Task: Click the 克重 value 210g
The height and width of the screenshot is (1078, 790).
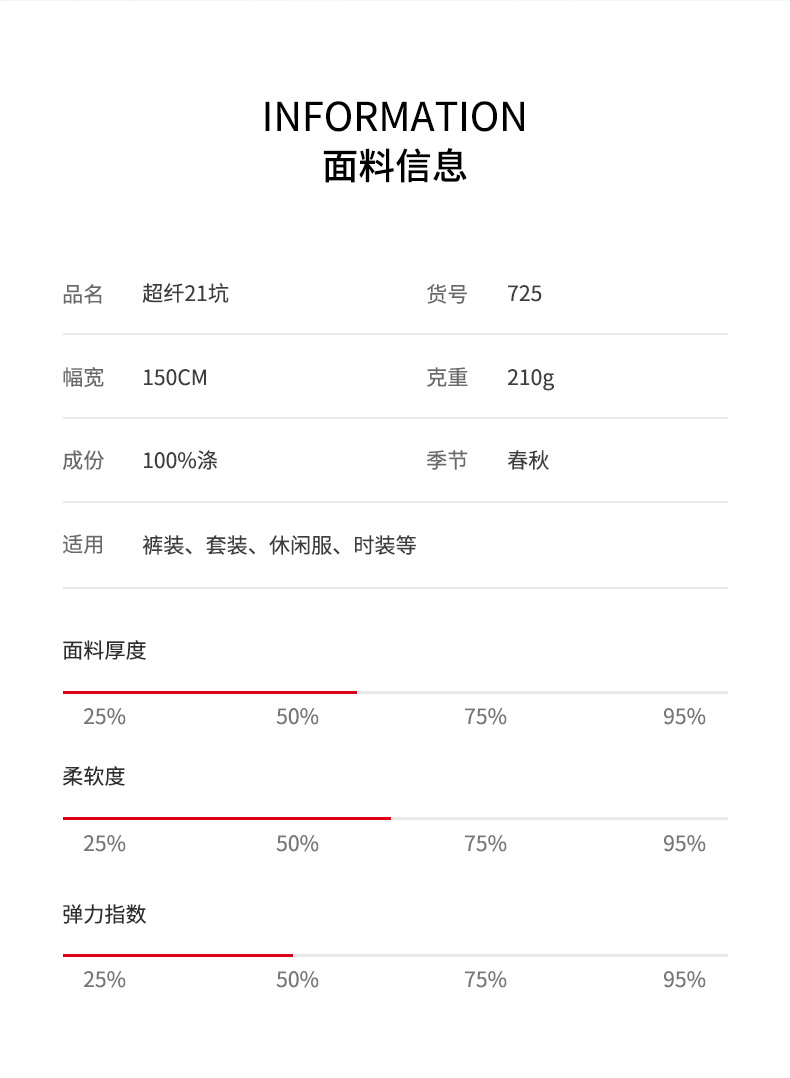Action: [x=530, y=378]
